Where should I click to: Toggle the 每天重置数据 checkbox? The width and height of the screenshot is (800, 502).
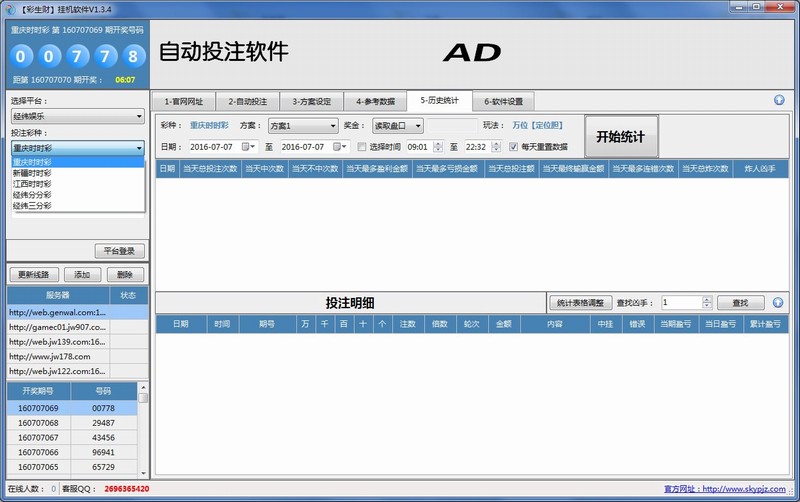(513, 147)
